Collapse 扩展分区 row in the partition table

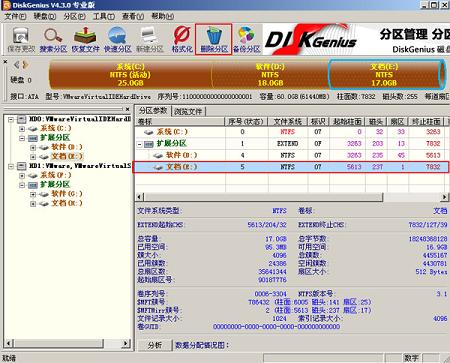click(x=140, y=144)
